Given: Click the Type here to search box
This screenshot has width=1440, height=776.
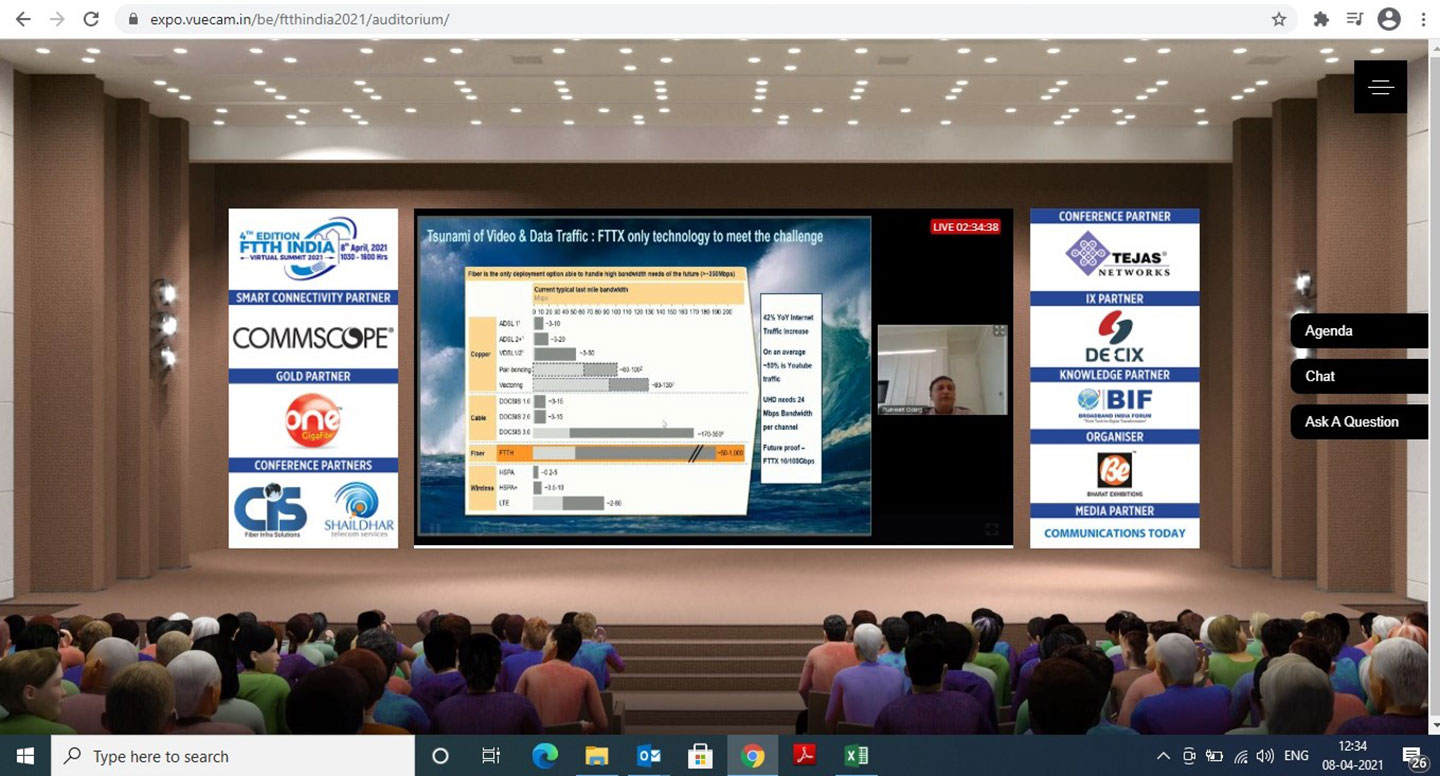Looking at the screenshot, I should 231,756.
